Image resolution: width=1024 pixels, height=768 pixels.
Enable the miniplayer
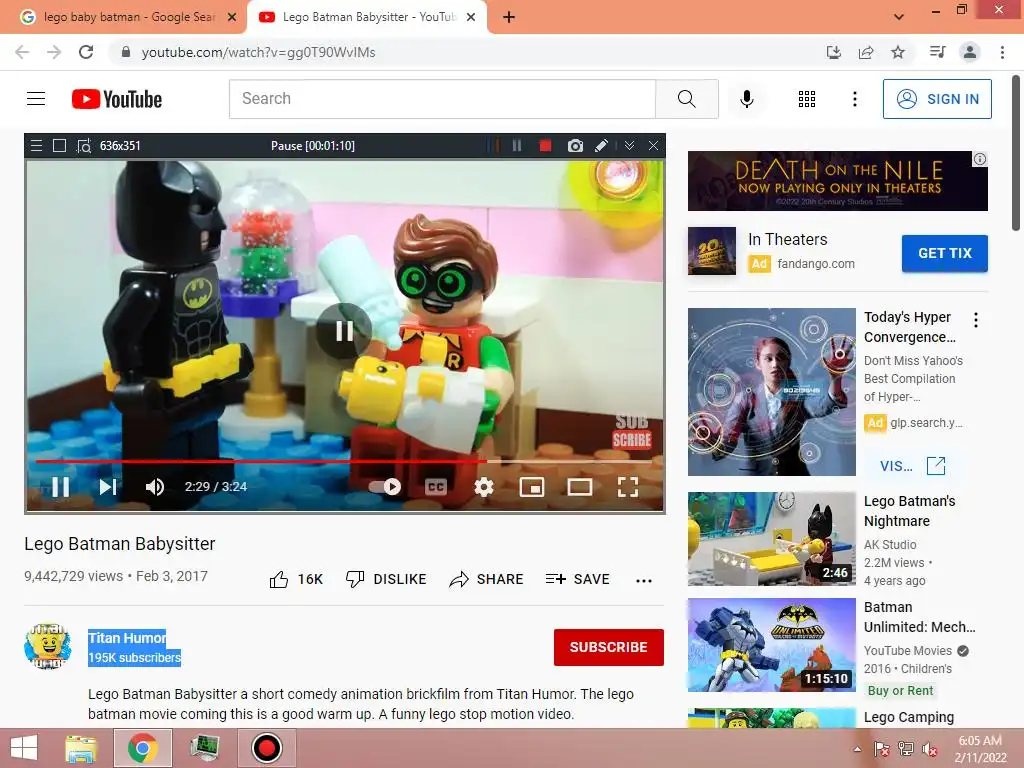(532, 487)
